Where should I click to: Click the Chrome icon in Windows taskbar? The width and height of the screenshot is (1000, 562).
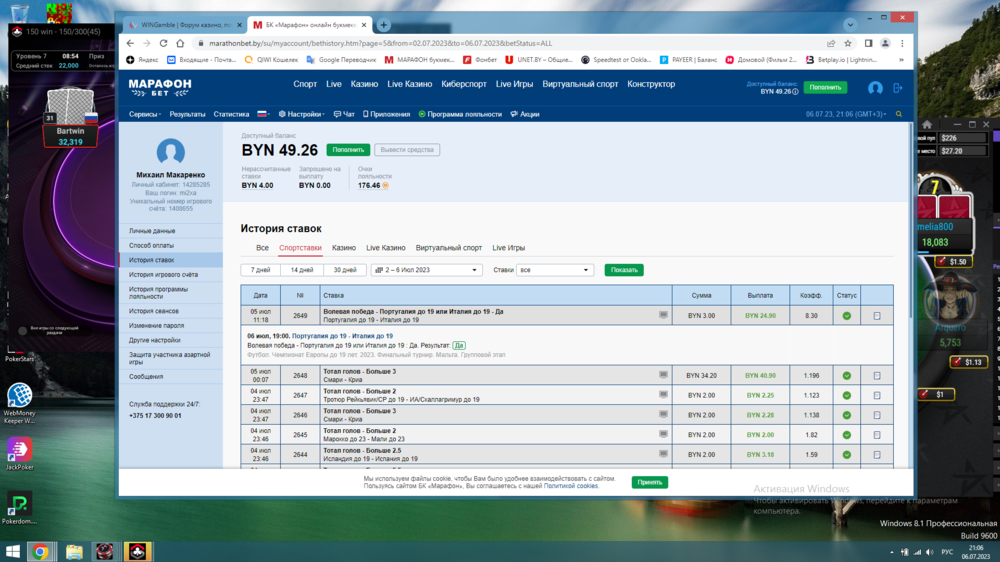tap(41, 551)
